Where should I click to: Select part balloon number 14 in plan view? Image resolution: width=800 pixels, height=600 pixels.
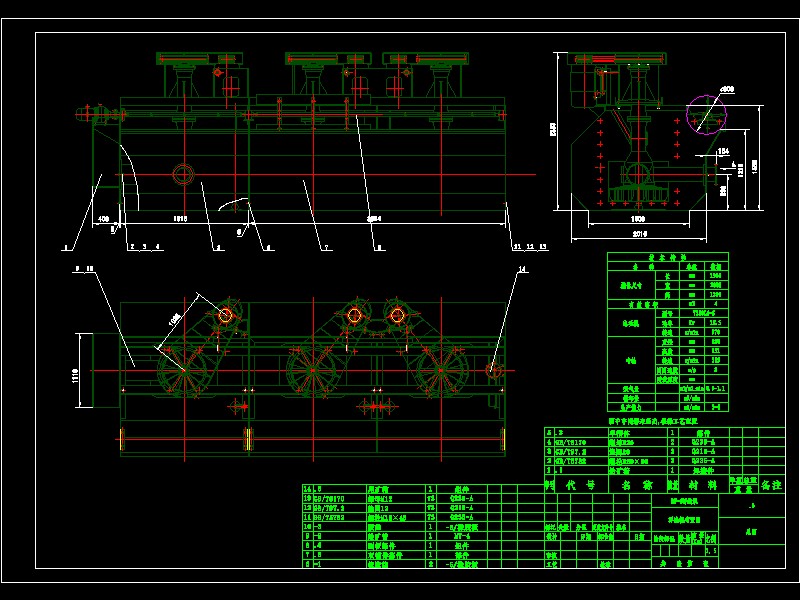pos(521,269)
